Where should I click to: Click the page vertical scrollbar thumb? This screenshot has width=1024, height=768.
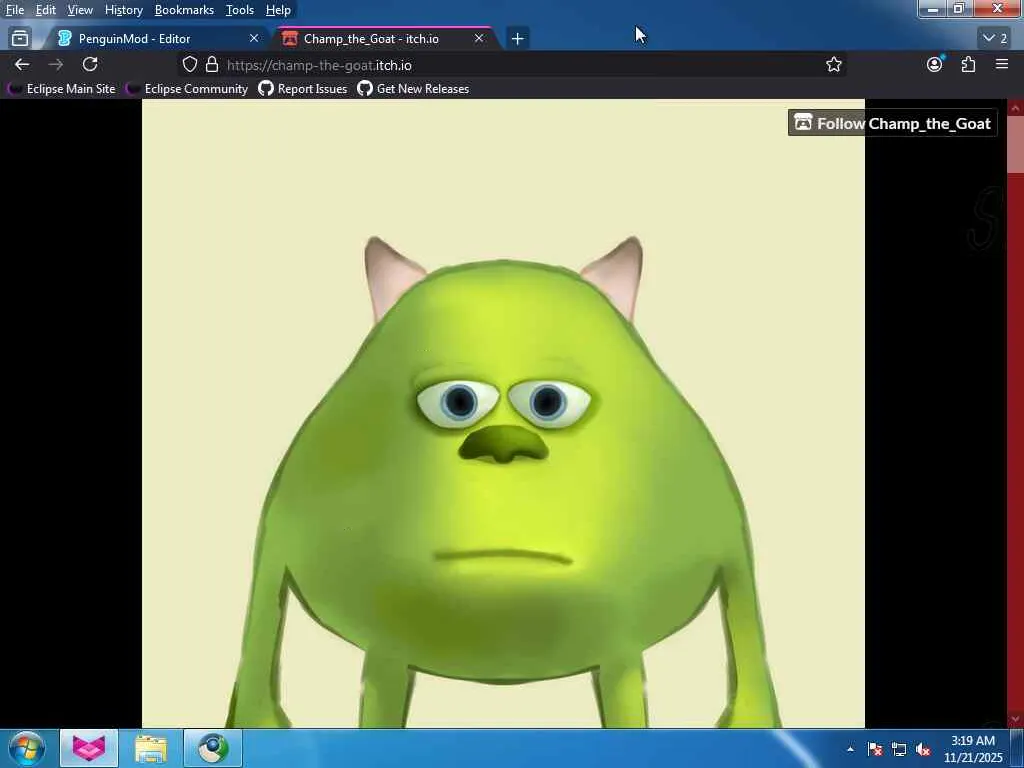(1015, 144)
